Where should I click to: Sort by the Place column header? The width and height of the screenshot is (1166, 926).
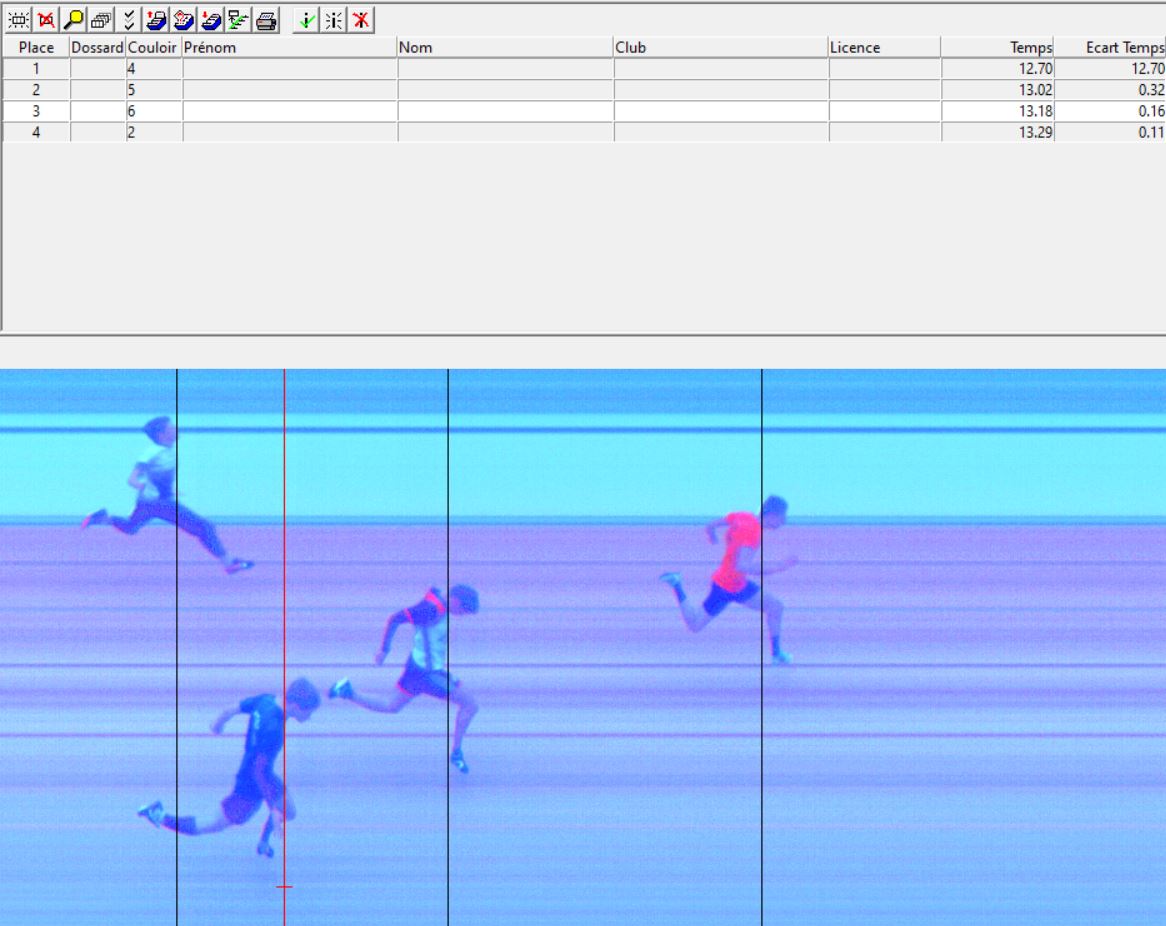pos(36,48)
